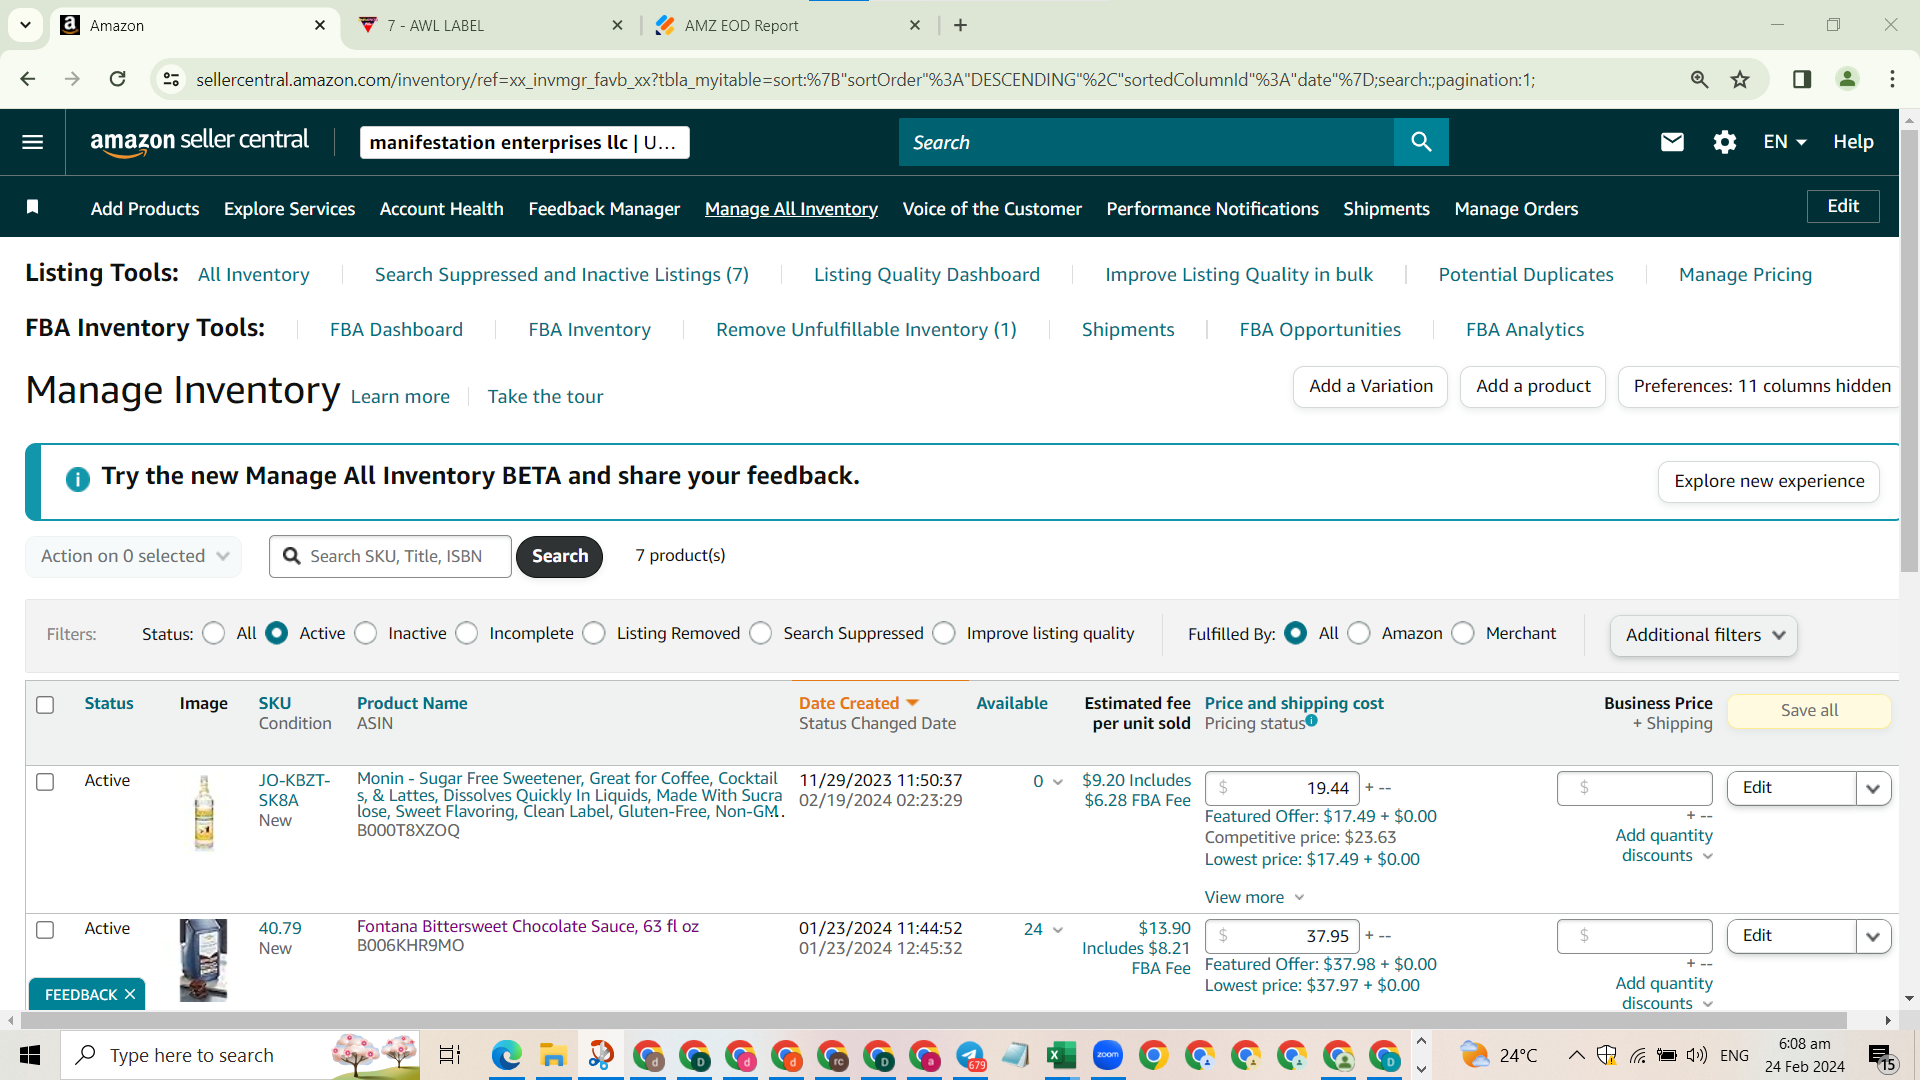Close the FEEDBACK tab with X
The width and height of the screenshot is (1920, 1080).
click(130, 995)
